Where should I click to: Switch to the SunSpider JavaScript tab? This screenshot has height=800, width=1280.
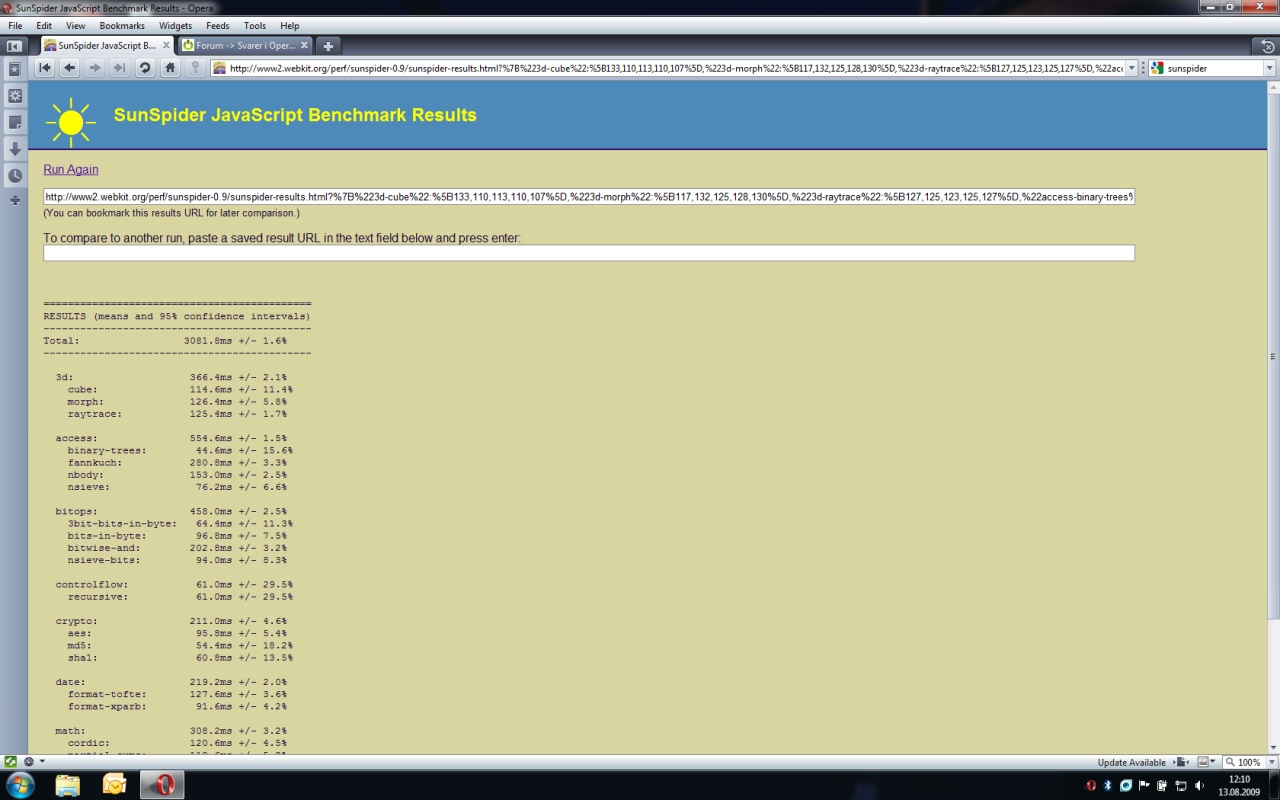(x=107, y=46)
